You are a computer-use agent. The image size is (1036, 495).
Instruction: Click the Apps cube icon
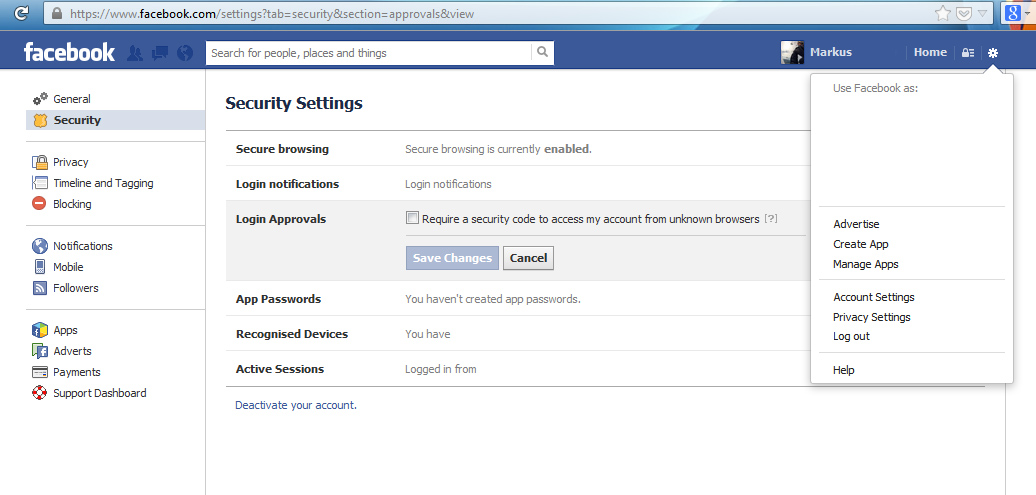(40, 330)
